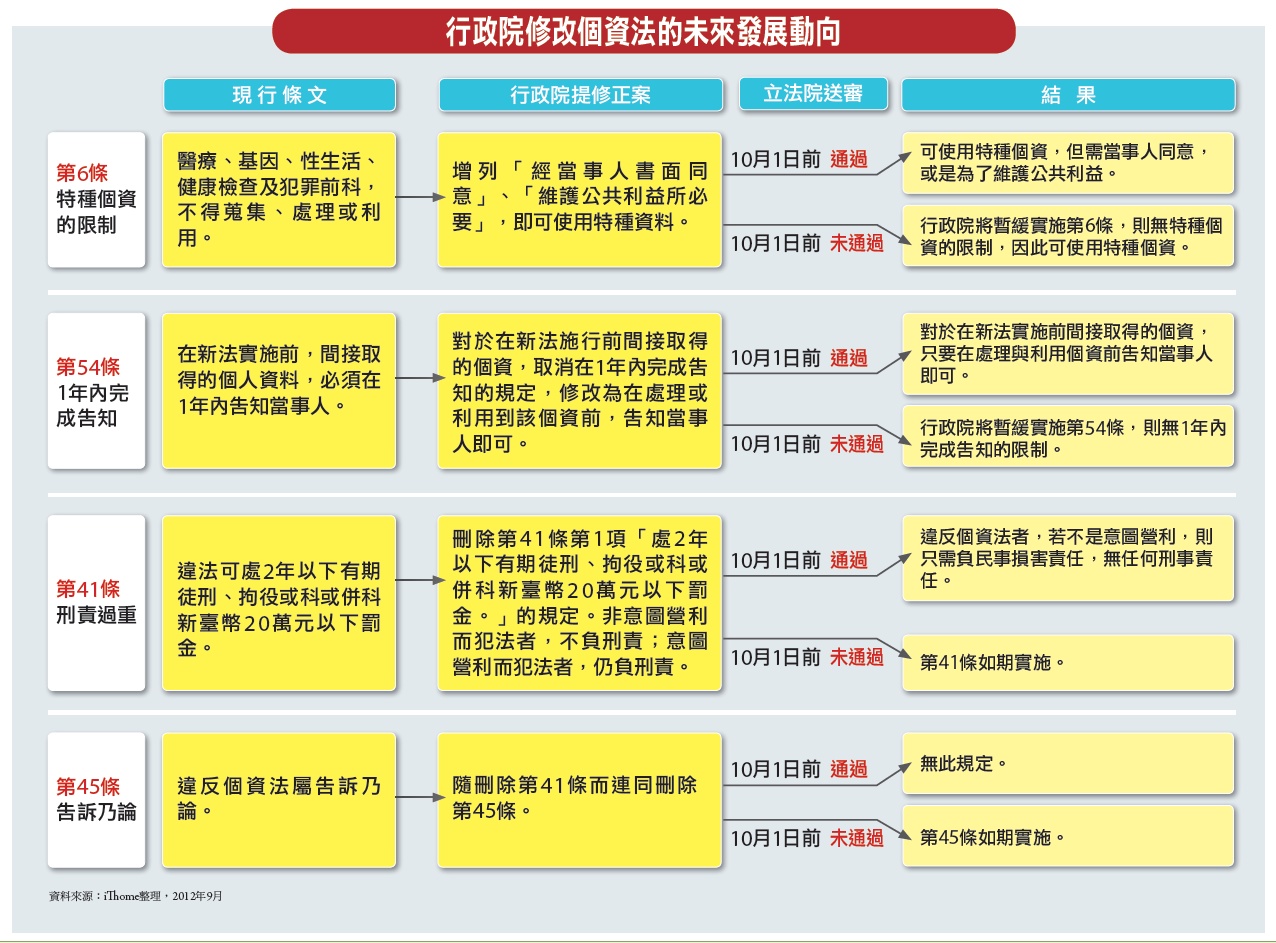
Task: Click the yellow box starting with 醫療、基因、性生活
Action: pyautogui.click(x=279, y=200)
